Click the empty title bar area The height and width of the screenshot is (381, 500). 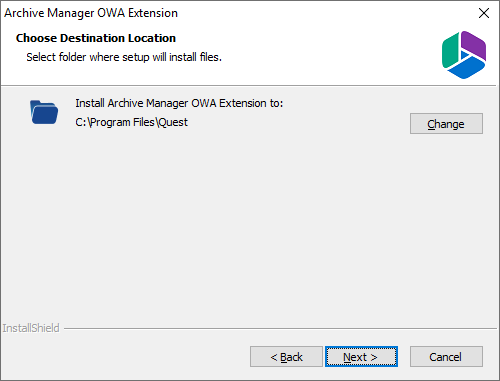click(327, 13)
